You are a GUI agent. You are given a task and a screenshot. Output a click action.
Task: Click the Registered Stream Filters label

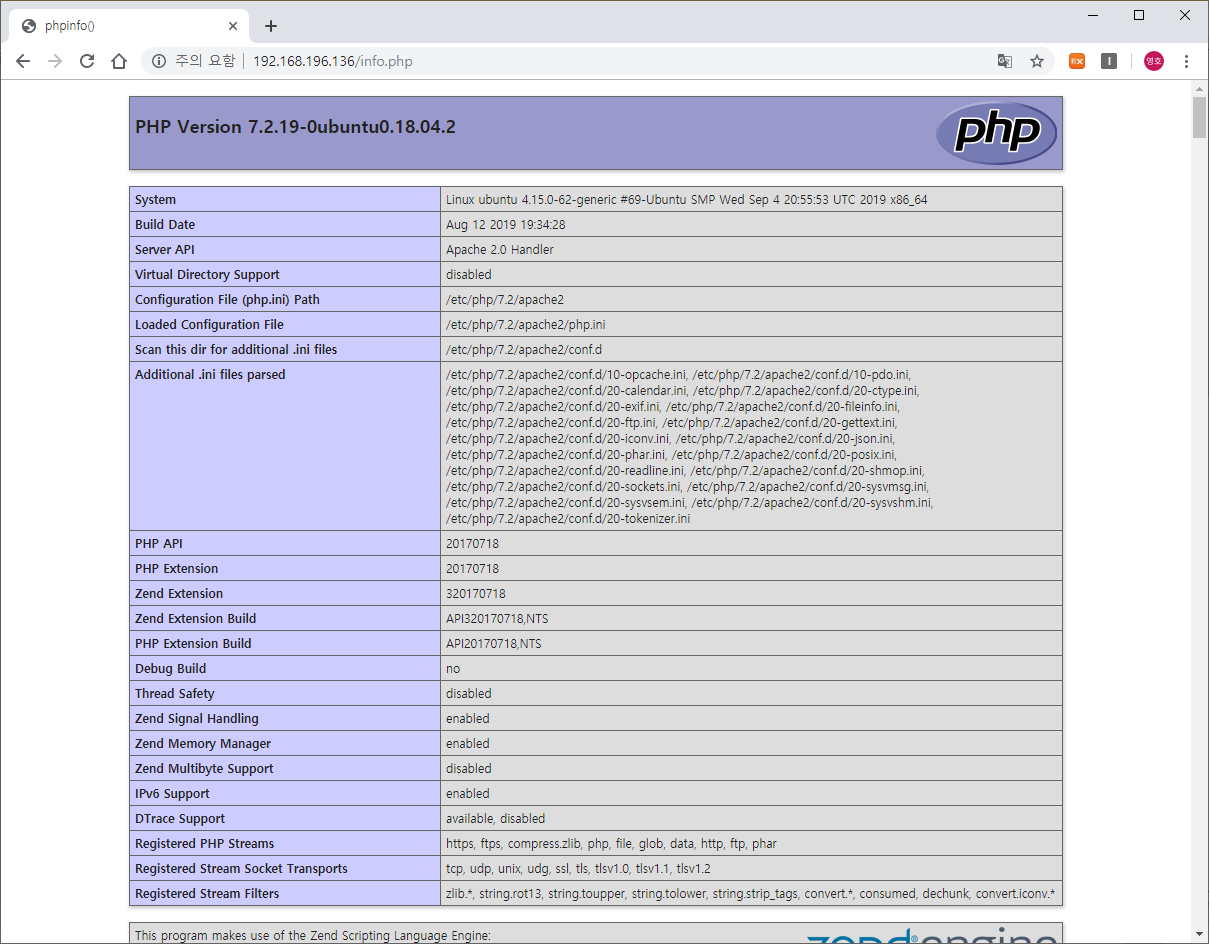pos(207,894)
